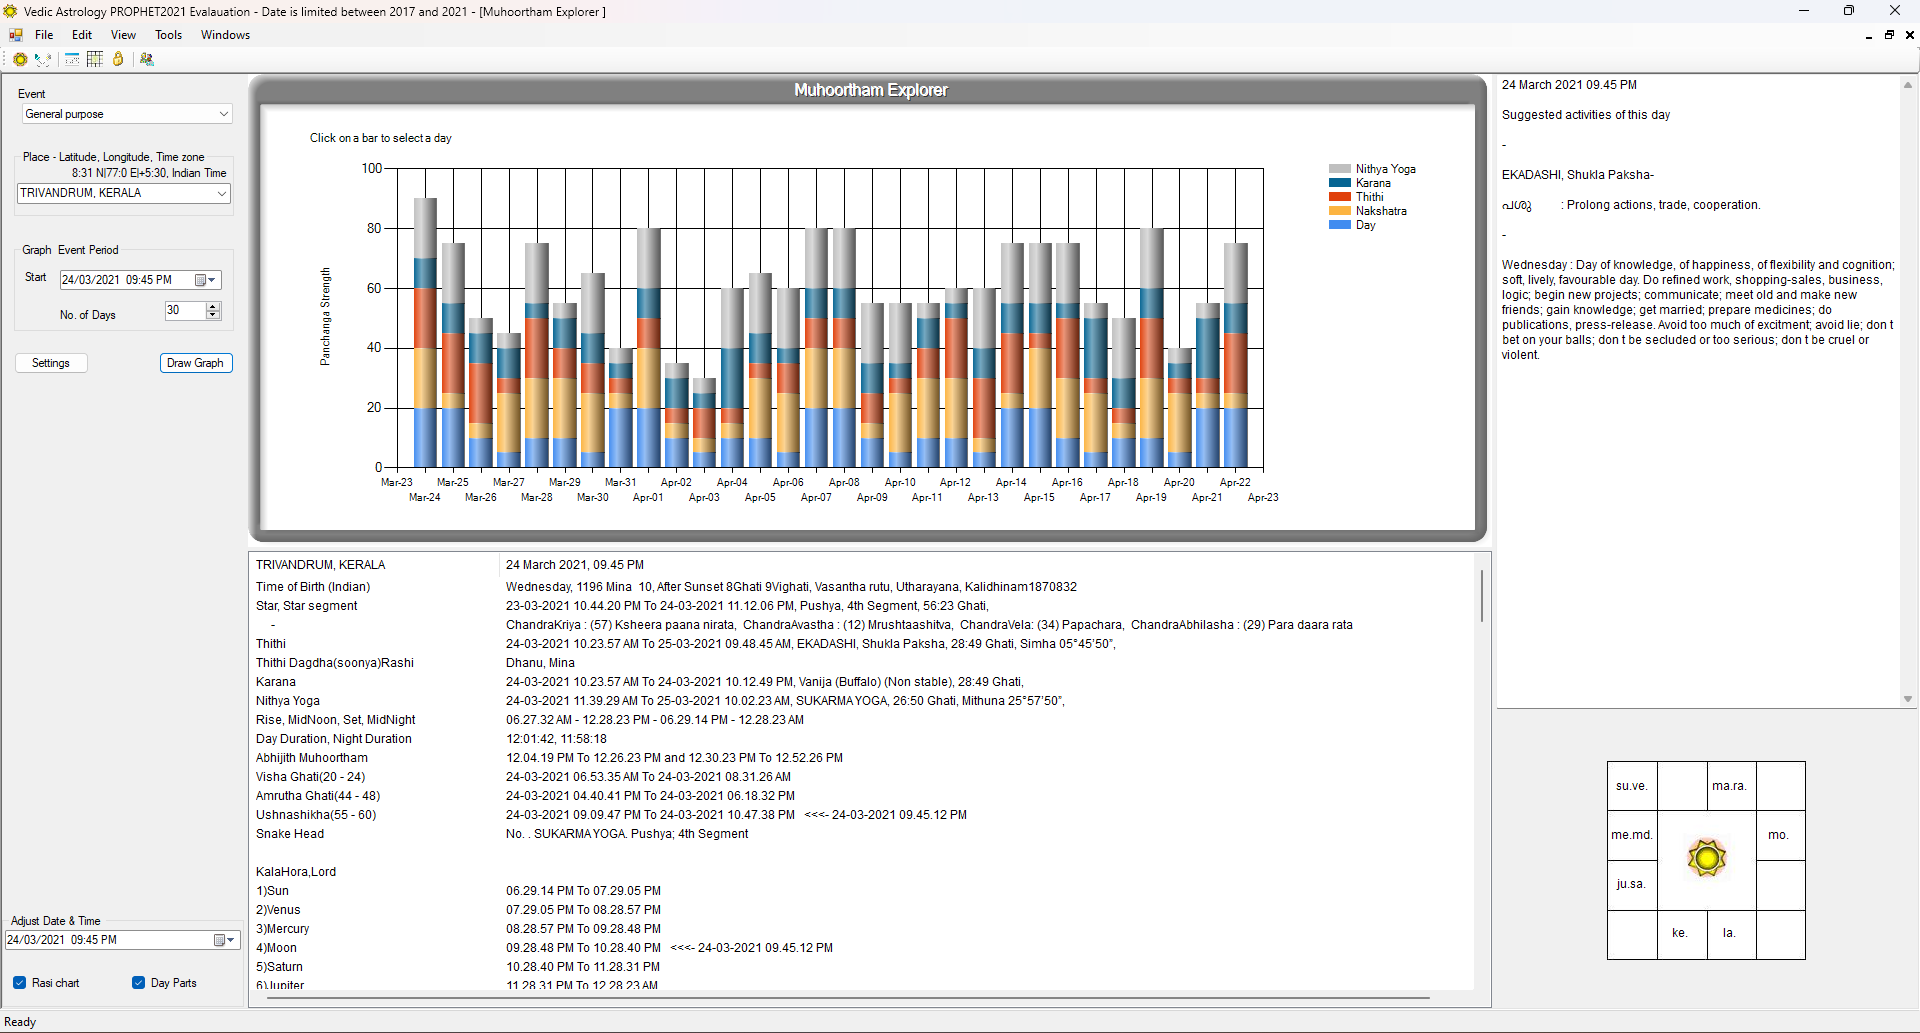Restore the inner Muhoortham Explorer child window

[1889, 35]
